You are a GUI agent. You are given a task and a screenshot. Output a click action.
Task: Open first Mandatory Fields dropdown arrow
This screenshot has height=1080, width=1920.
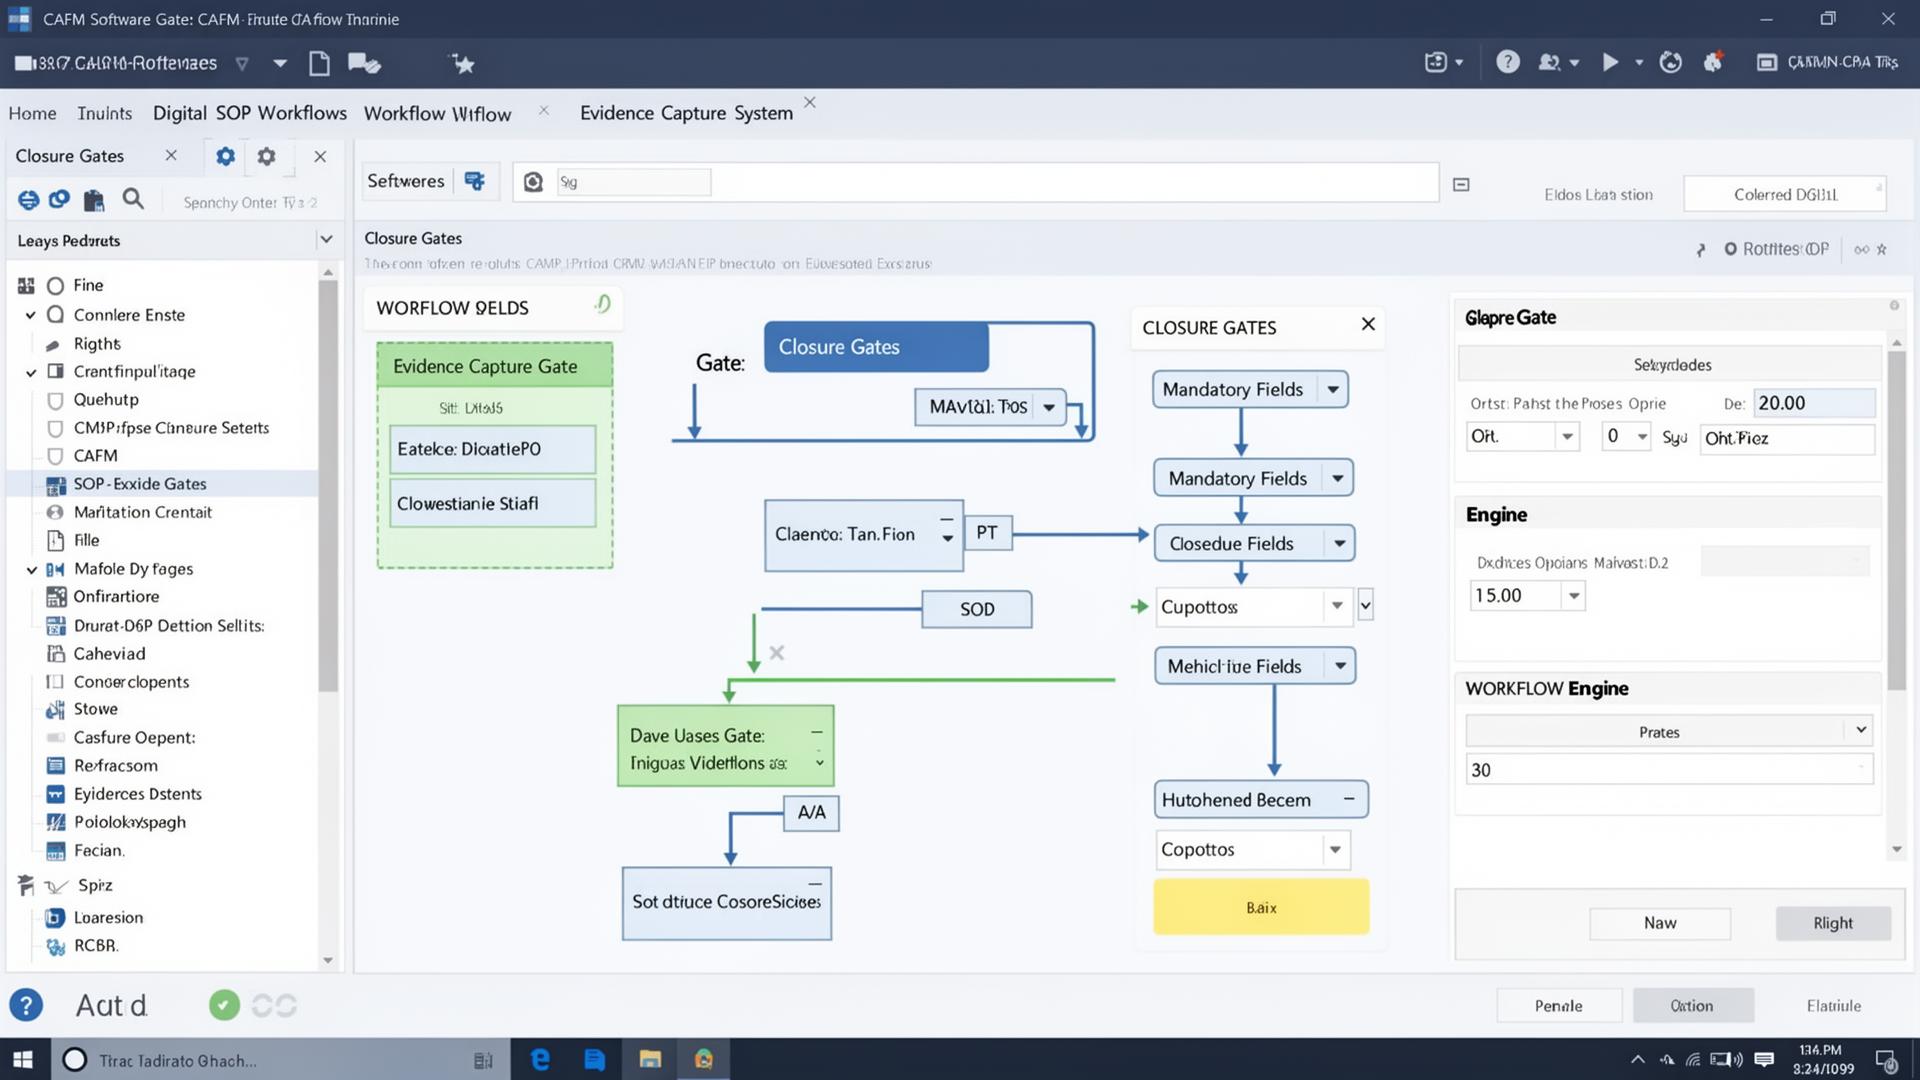click(1333, 390)
